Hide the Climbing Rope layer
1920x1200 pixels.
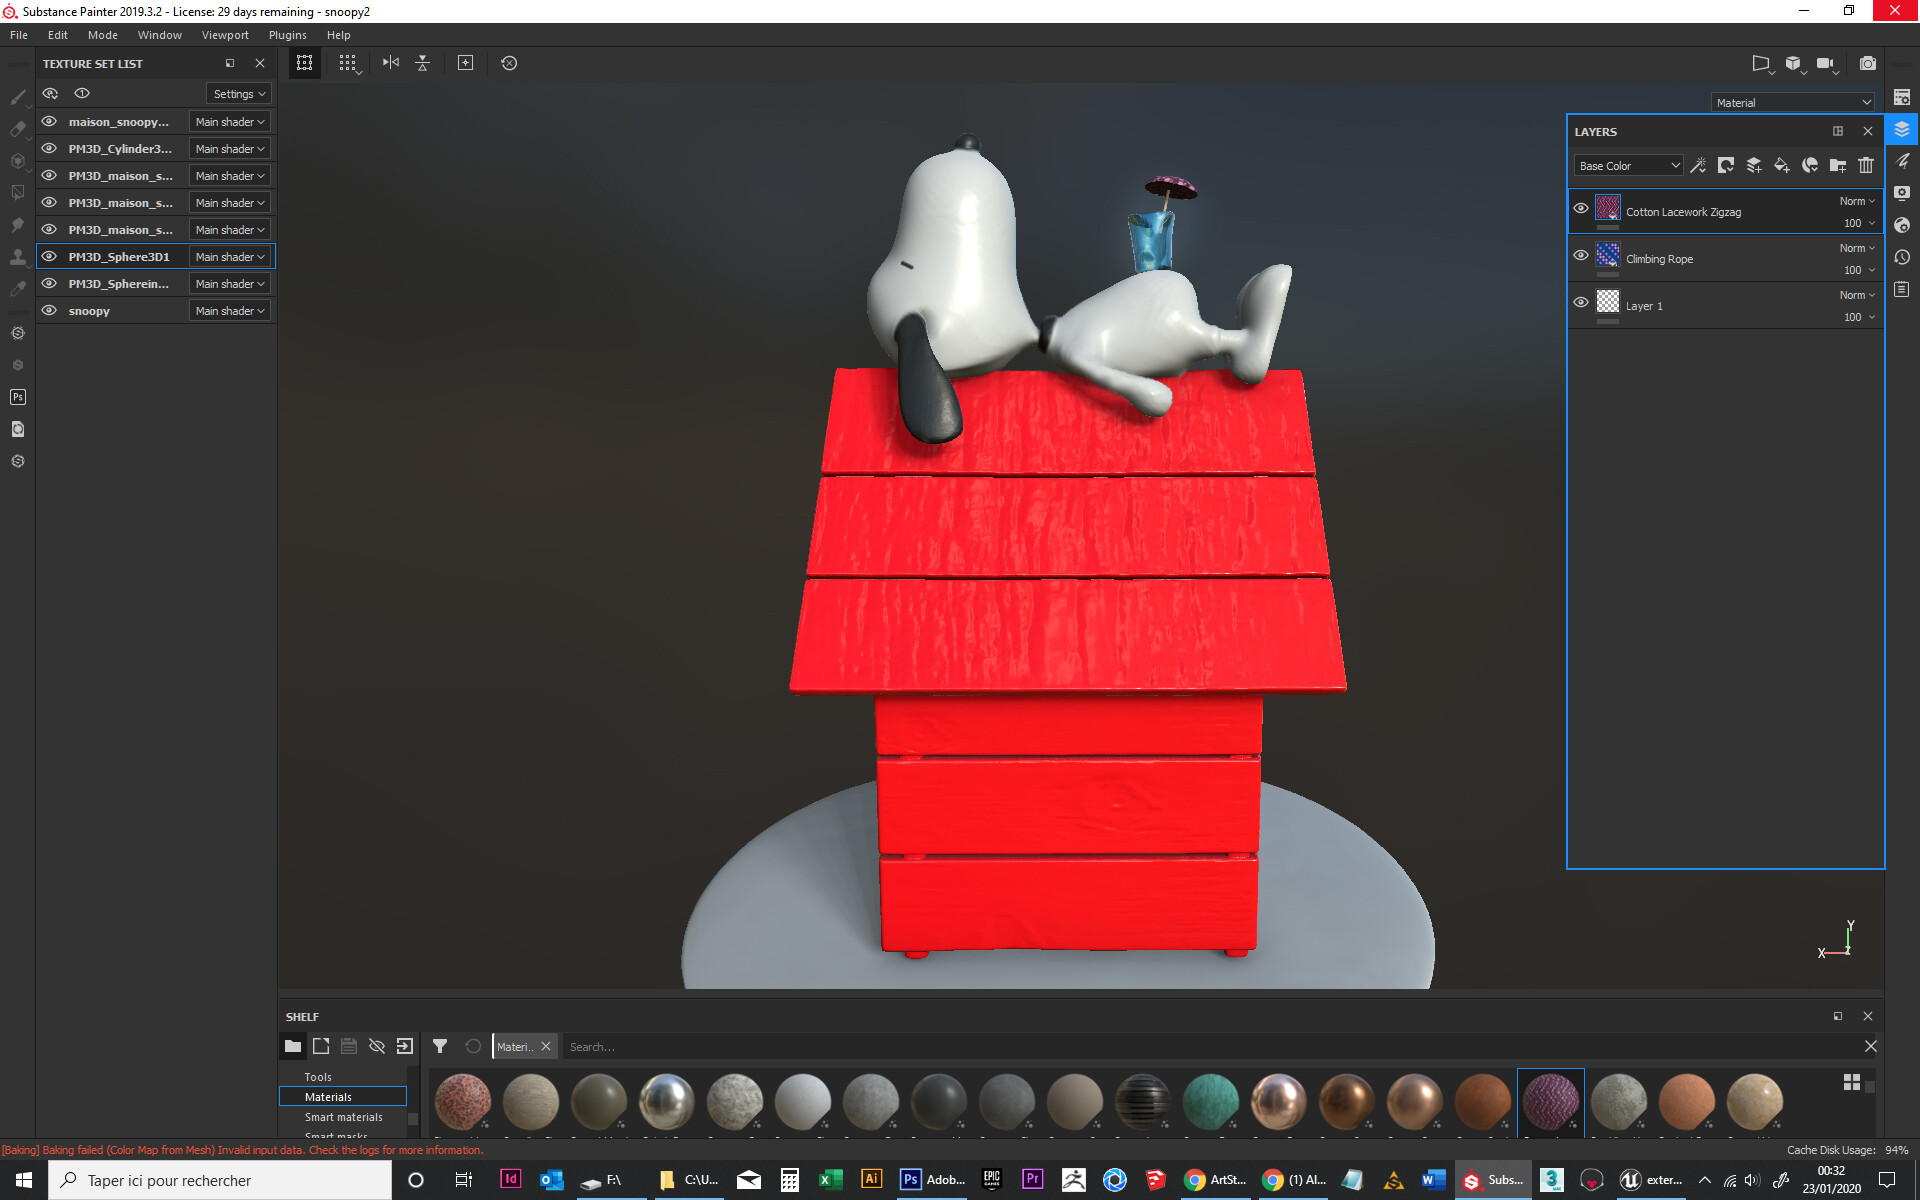point(1581,255)
